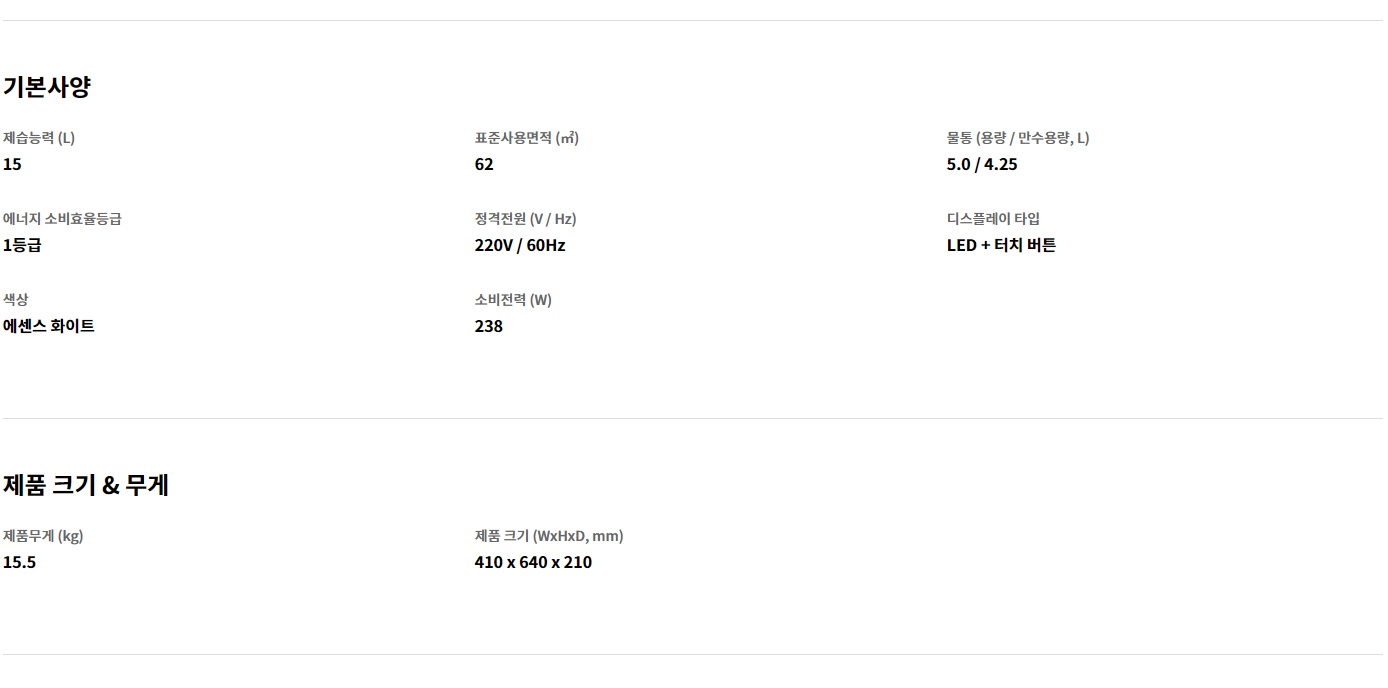Click the 소비전력 (W) label
This screenshot has width=1388, height=688.
click(x=513, y=300)
